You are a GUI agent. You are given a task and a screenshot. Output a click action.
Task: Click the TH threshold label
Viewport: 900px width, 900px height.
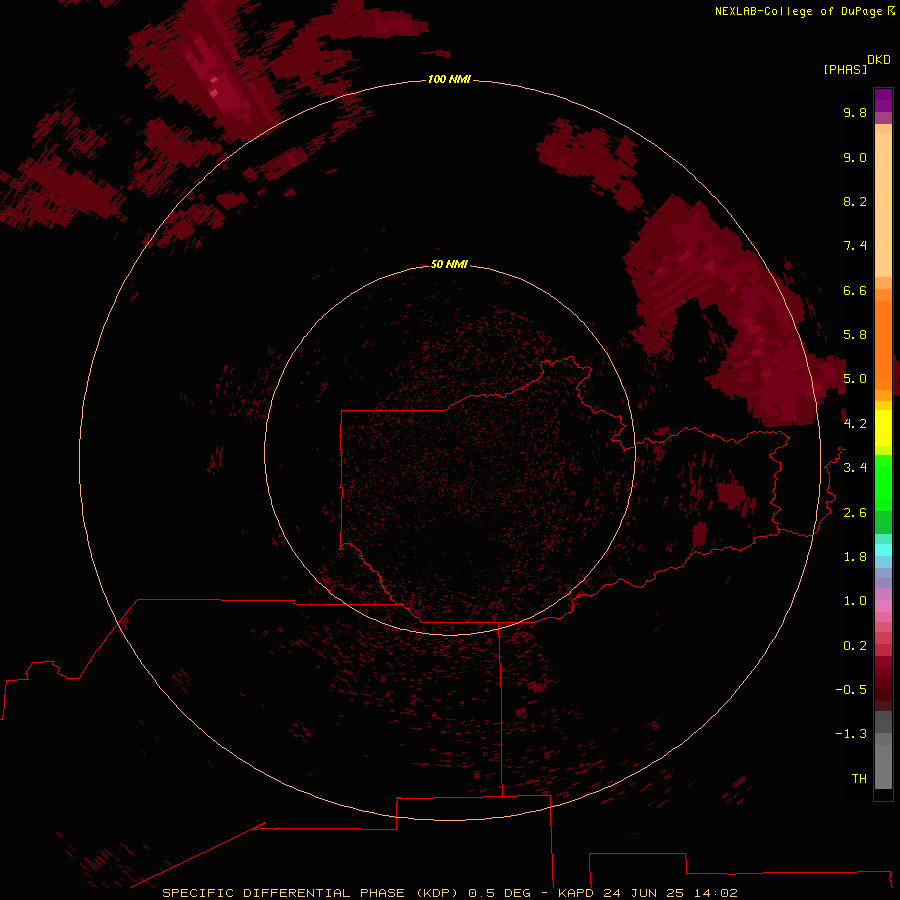[x=859, y=779]
